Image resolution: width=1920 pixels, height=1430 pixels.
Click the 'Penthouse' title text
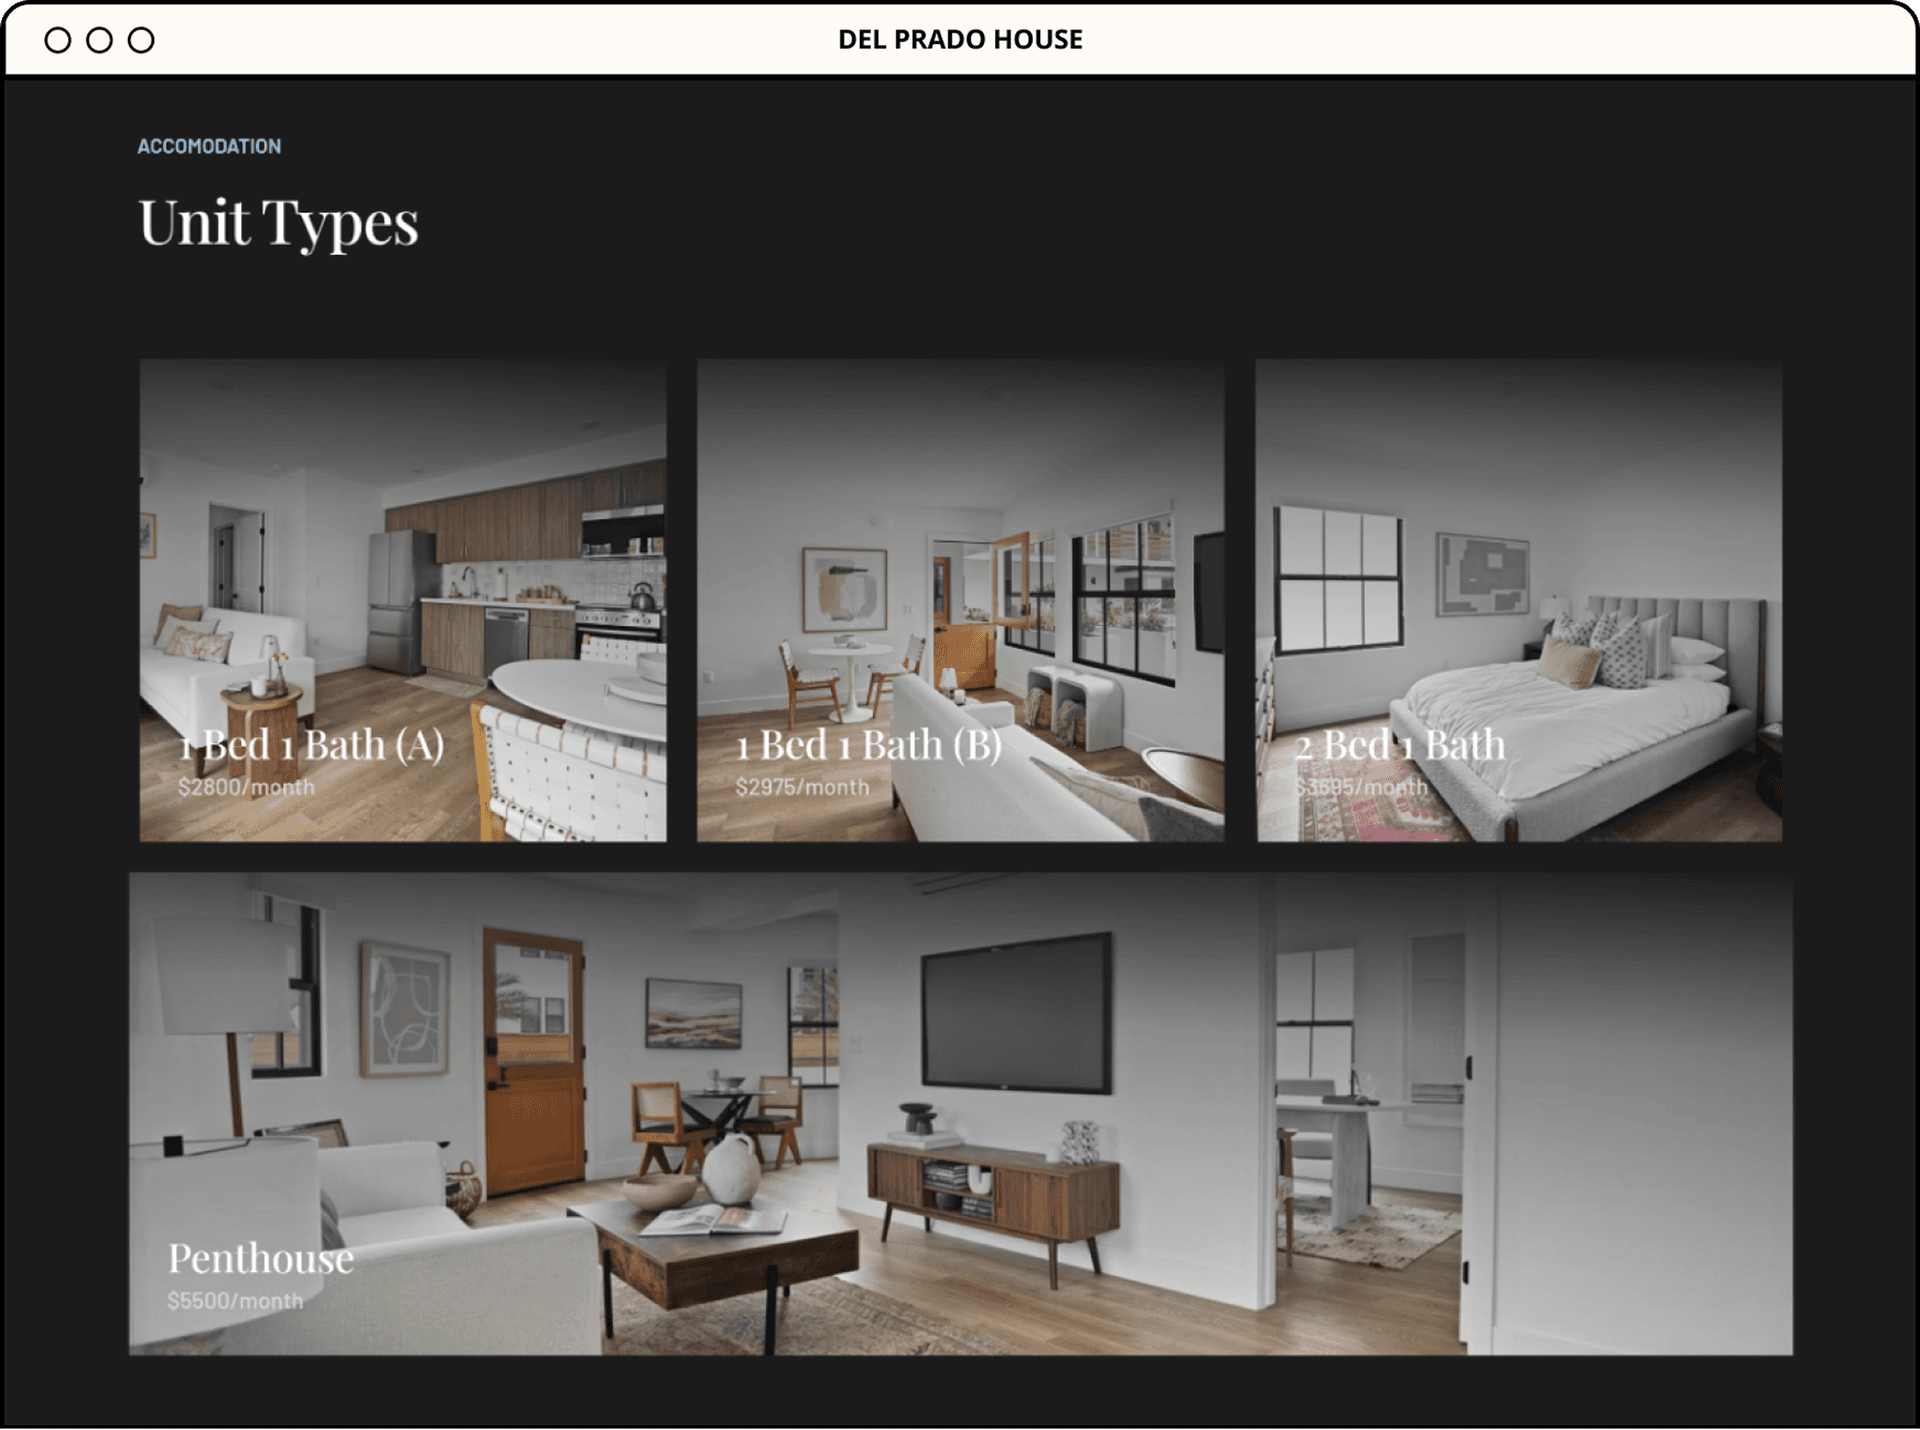coord(261,1259)
